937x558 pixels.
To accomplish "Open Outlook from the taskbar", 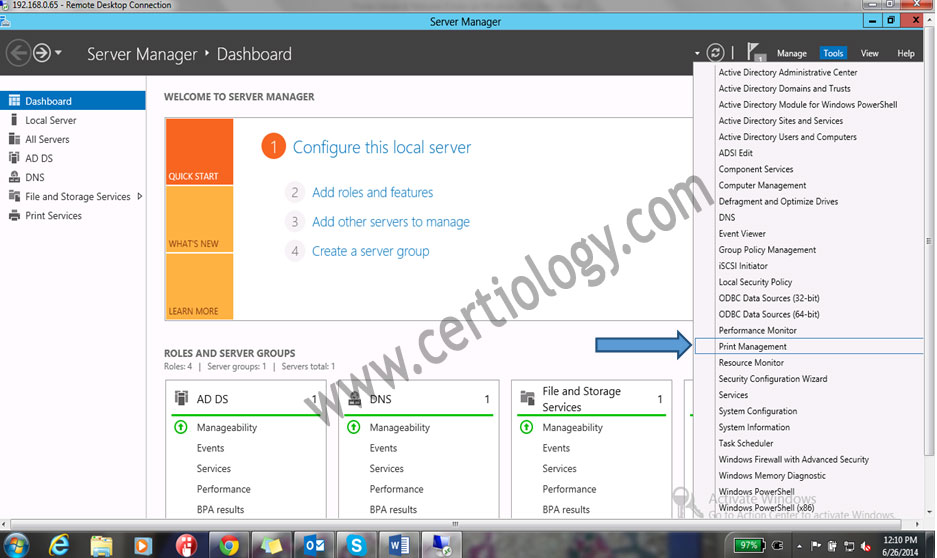I will (314, 545).
